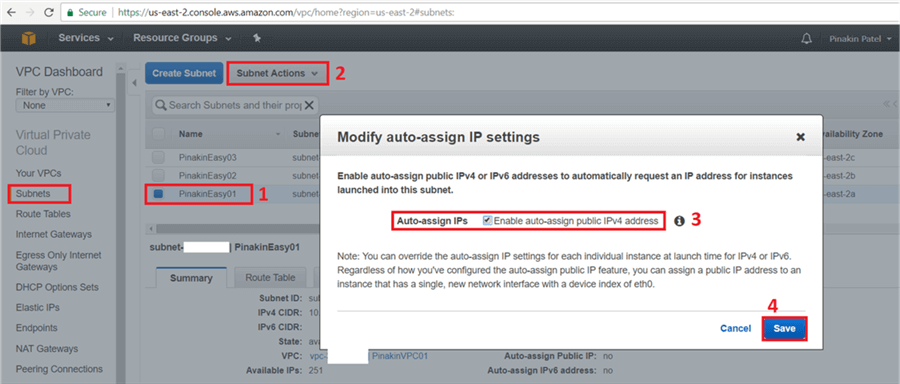Click the PinakinEasy02 name cell
Screen dimensions: 900x384
coord(208,175)
